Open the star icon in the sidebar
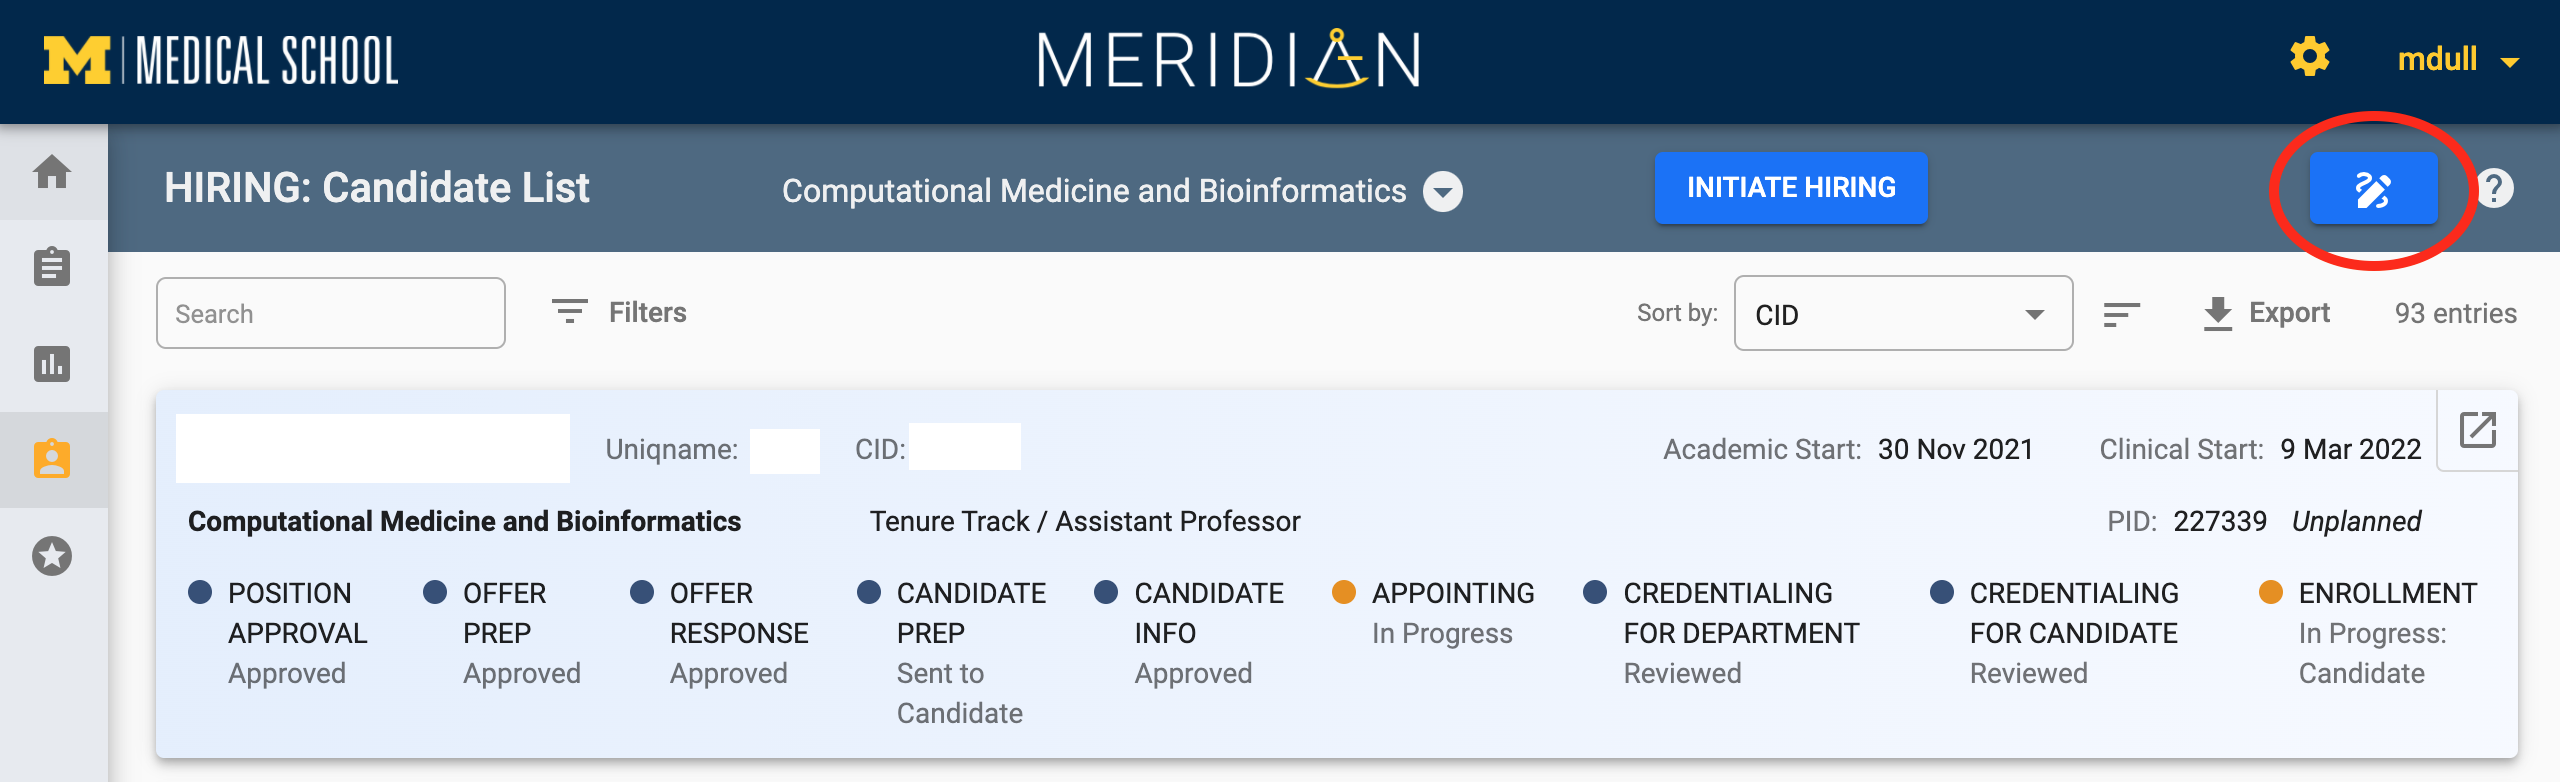Image resolution: width=2560 pixels, height=782 pixels. click(52, 556)
